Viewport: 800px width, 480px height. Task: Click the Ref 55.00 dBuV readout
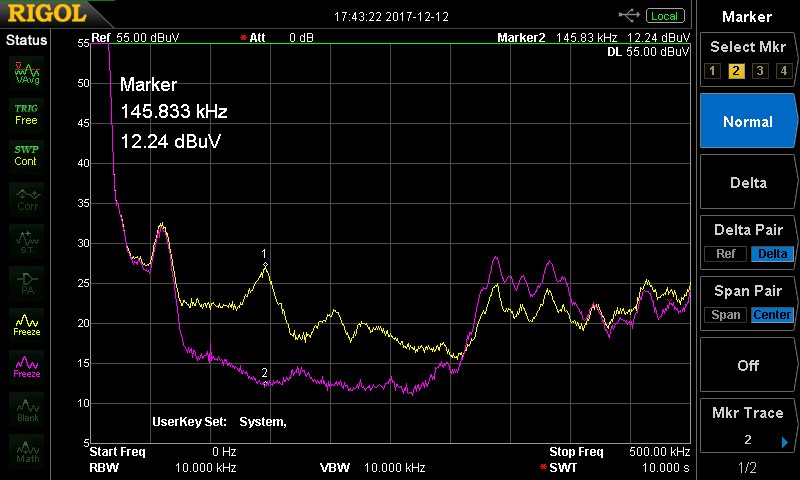pyautogui.click(x=135, y=38)
